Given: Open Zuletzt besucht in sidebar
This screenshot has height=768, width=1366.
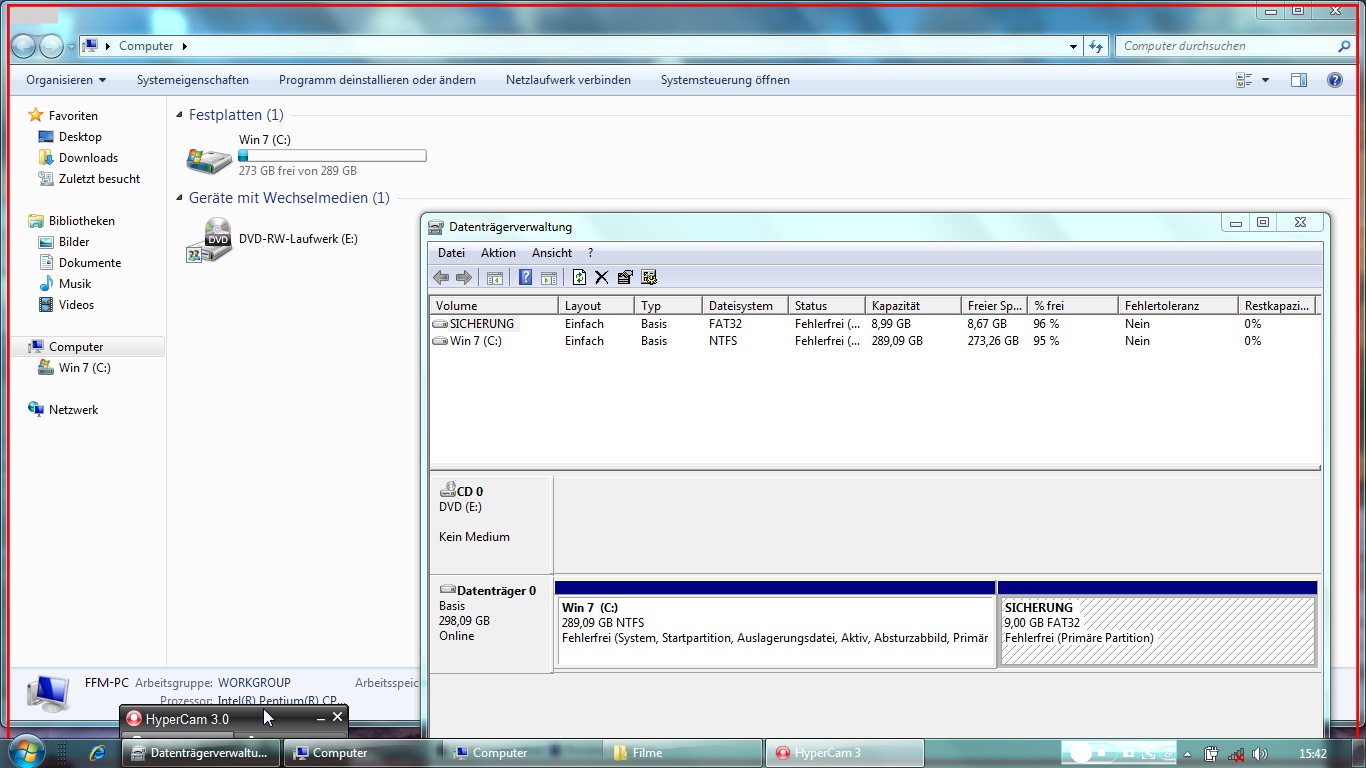Looking at the screenshot, I should pyautogui.click(x=99, y=179).
